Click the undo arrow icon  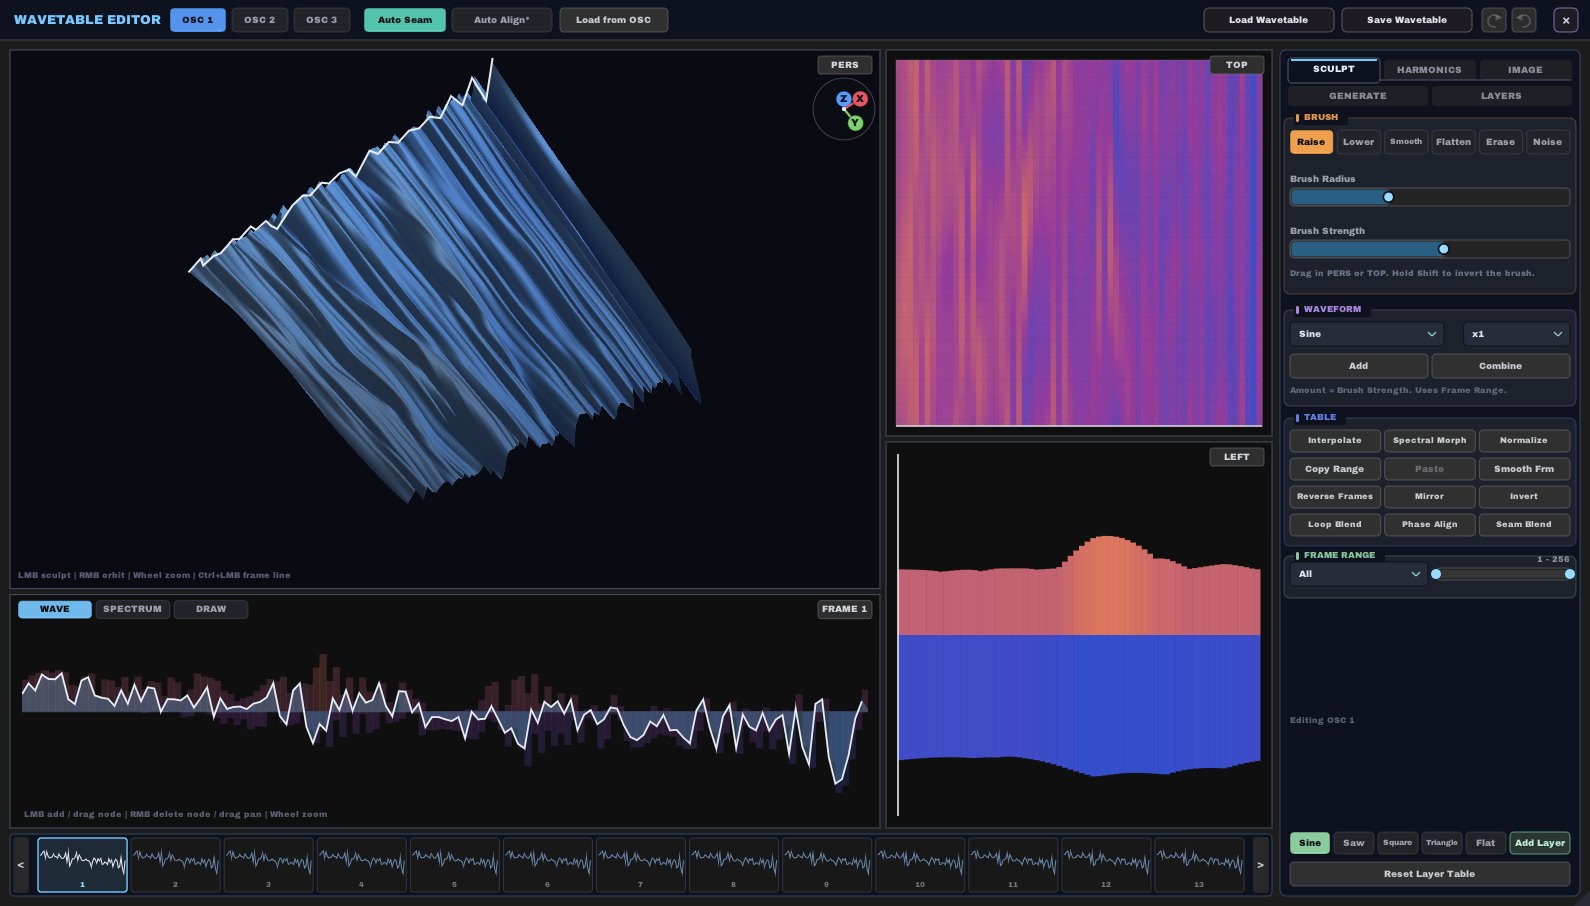[1524, 20]
